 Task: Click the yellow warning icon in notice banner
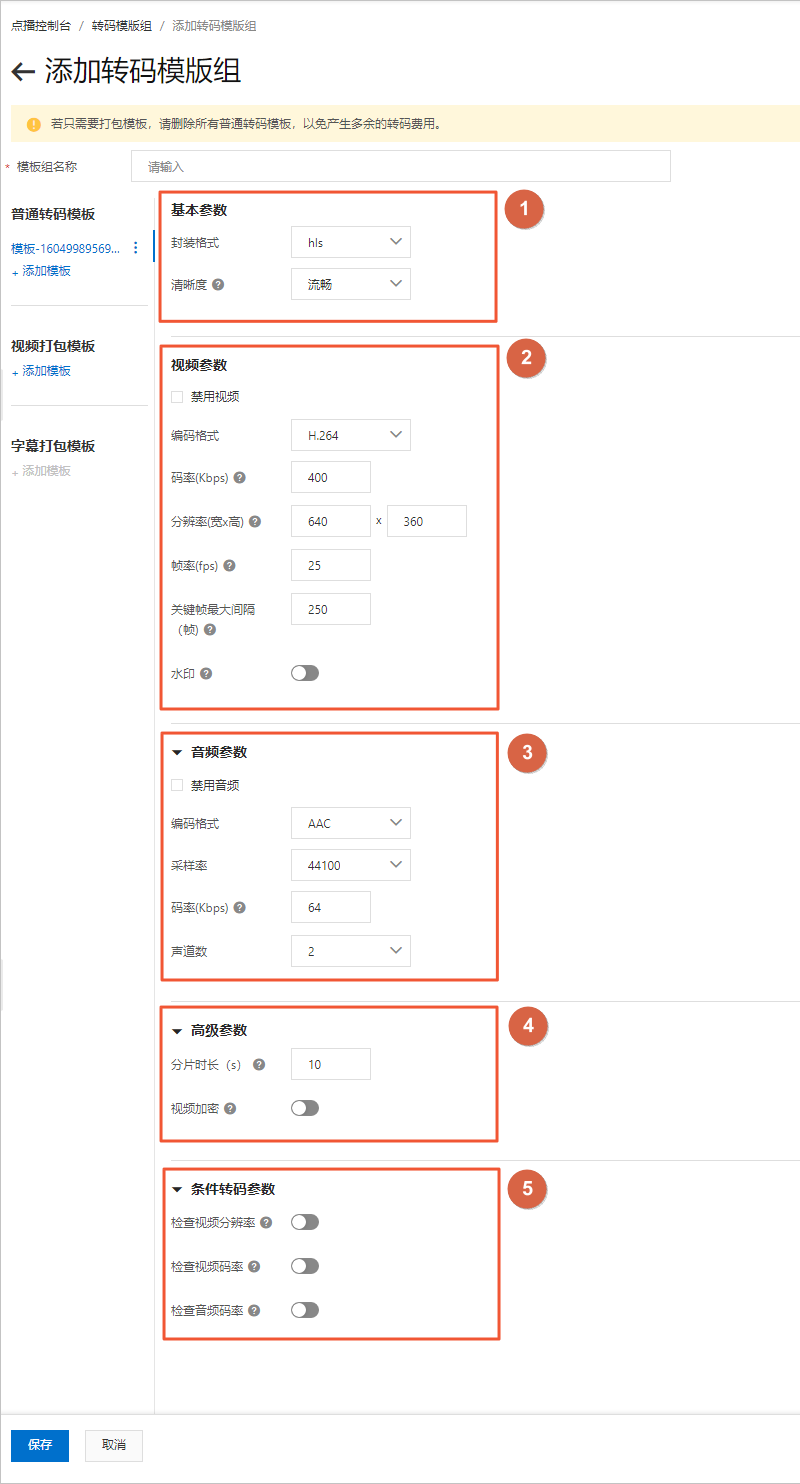pyautogui.click(x=34, y=125)
